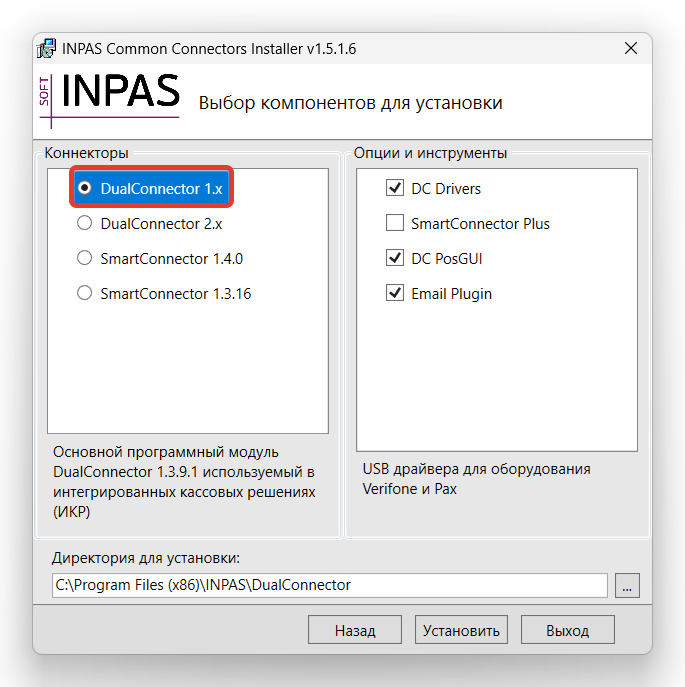
Task: Select DualConnector 1.x radio button
Action: 85,188
